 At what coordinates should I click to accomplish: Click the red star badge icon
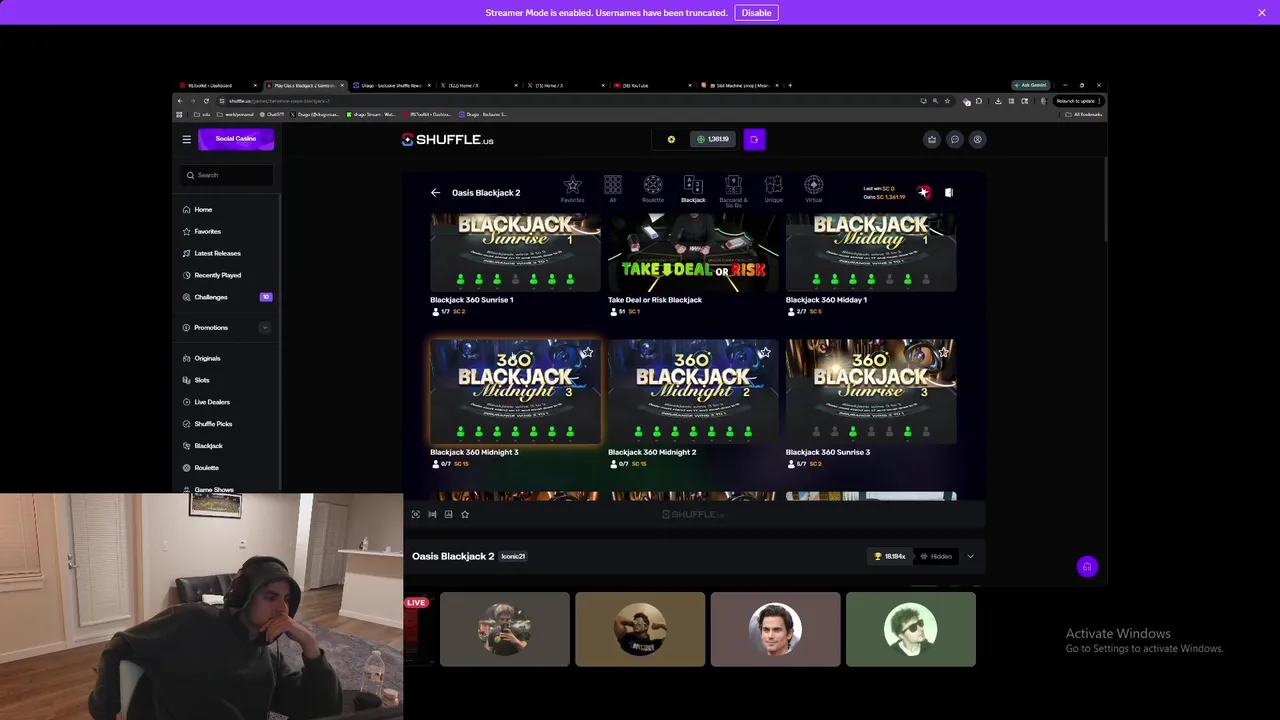924,192
